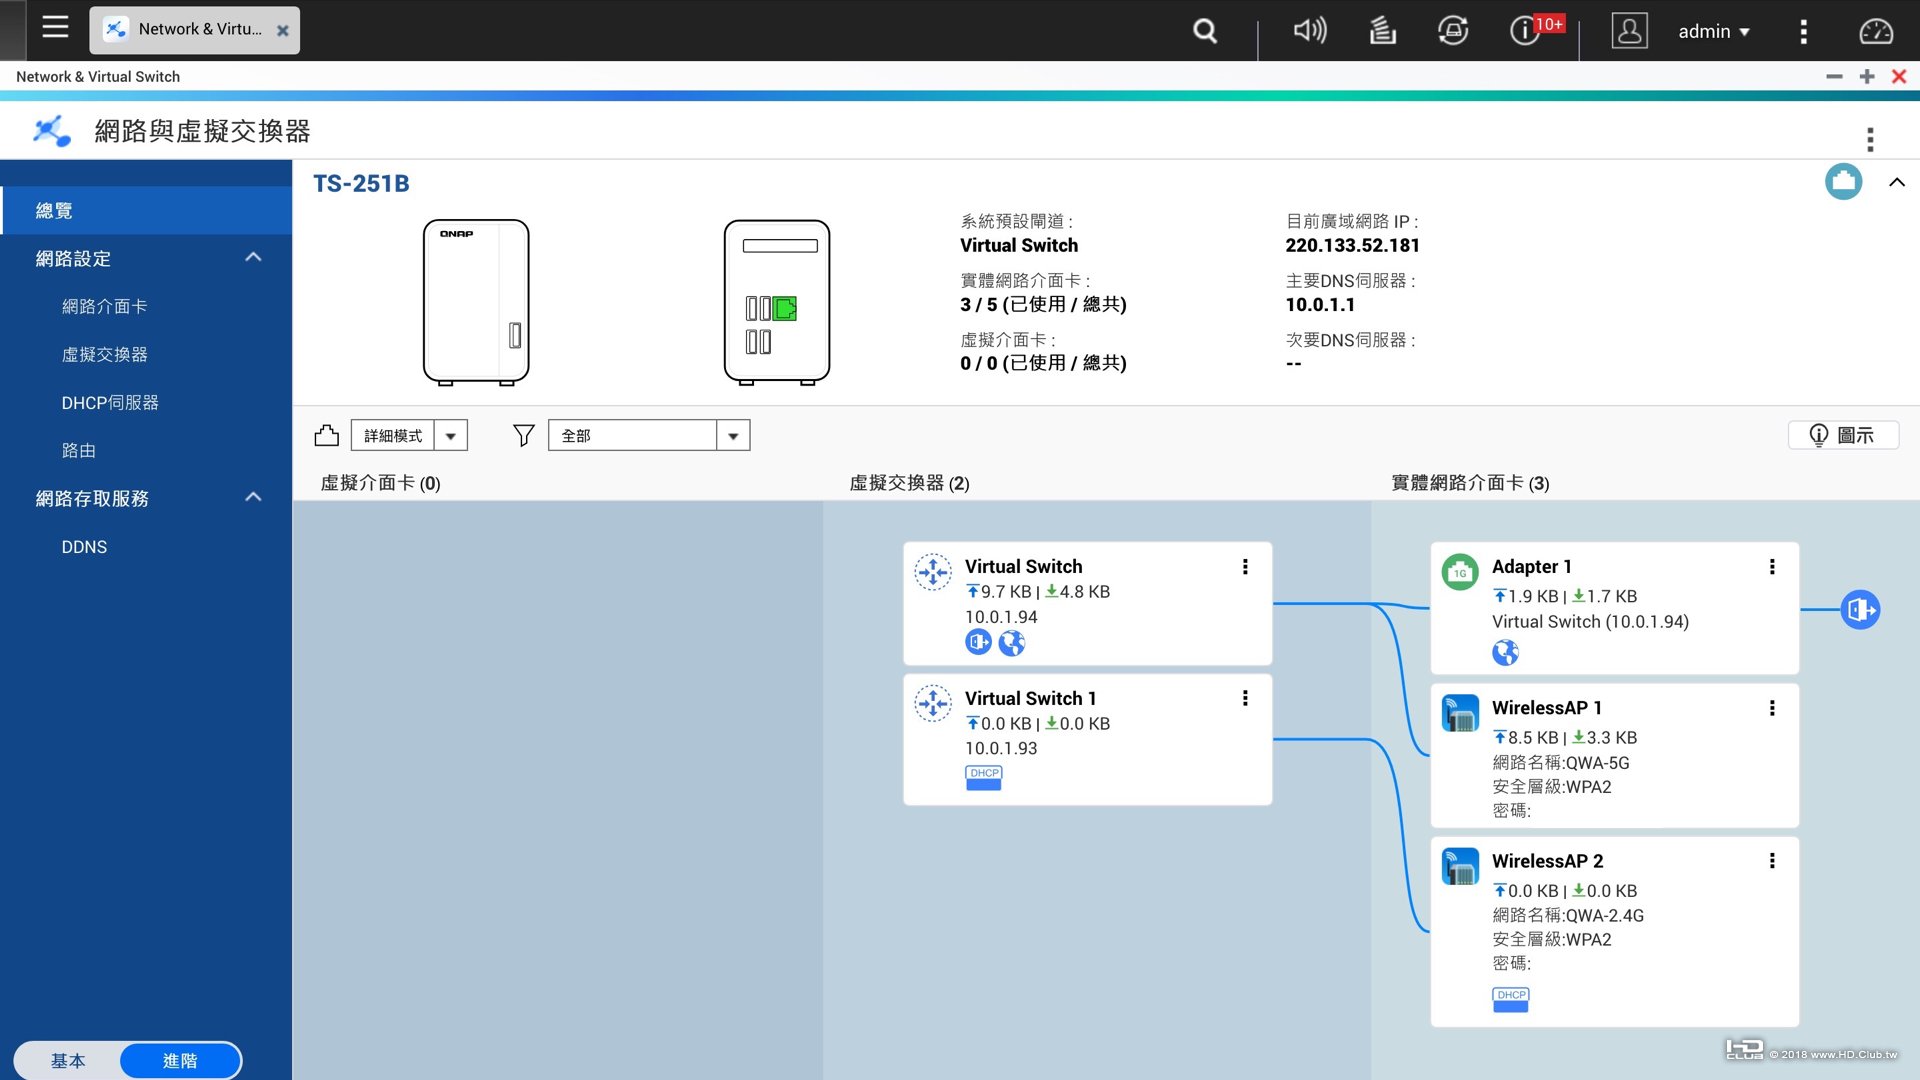Open the 詳細模式 dropdown
The width and height of the screenshot is (1920, 1080).
(409, 435)
